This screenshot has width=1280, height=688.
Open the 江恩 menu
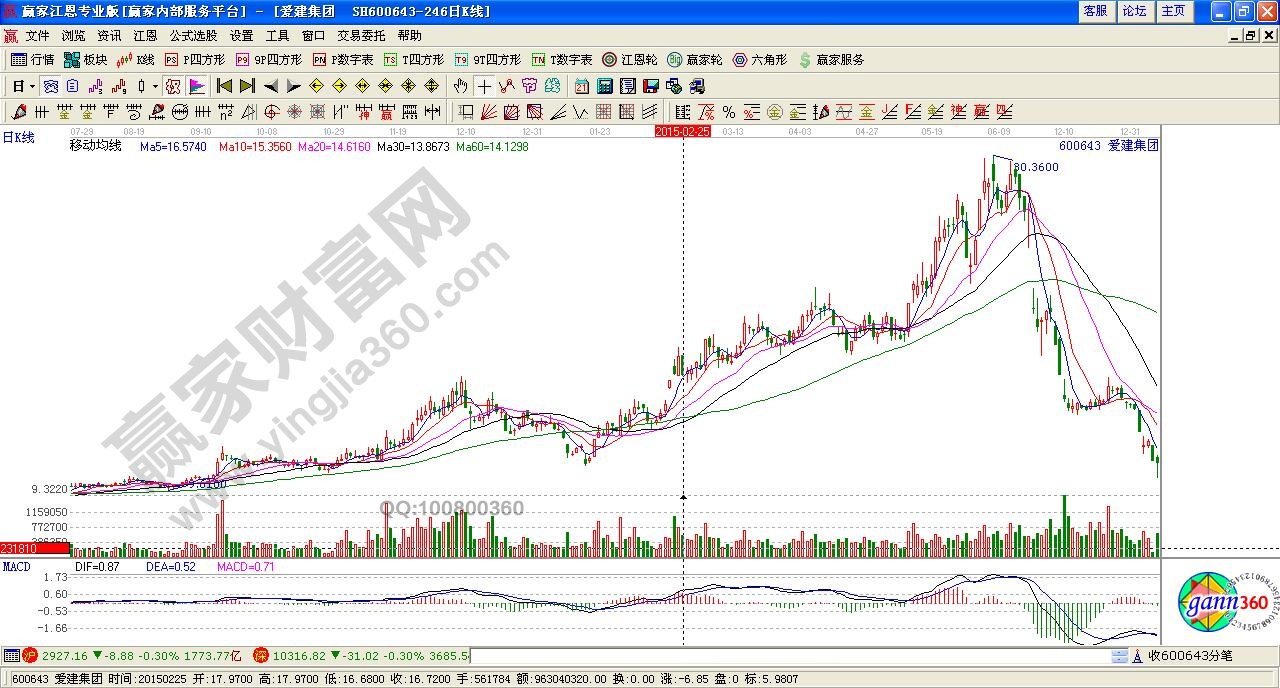pos(145,36)
